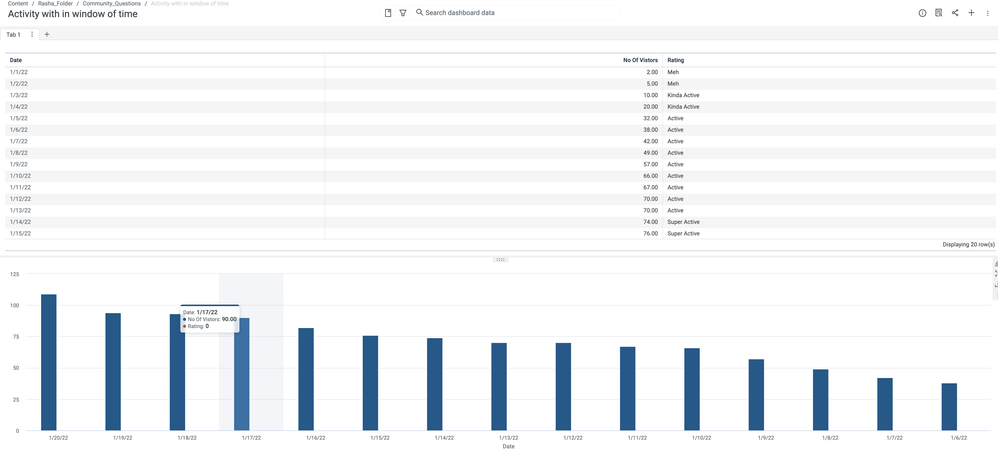The width and height of the screenshot is (998, 449).
Task: Sort by the No Of Vistors column header
Action: (640, 60)
